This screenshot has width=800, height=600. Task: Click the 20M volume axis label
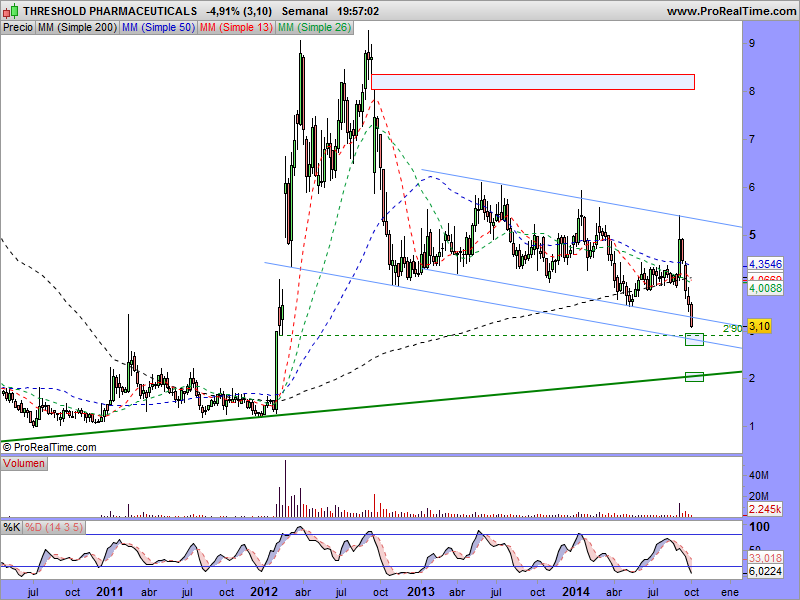pos(759,496)
